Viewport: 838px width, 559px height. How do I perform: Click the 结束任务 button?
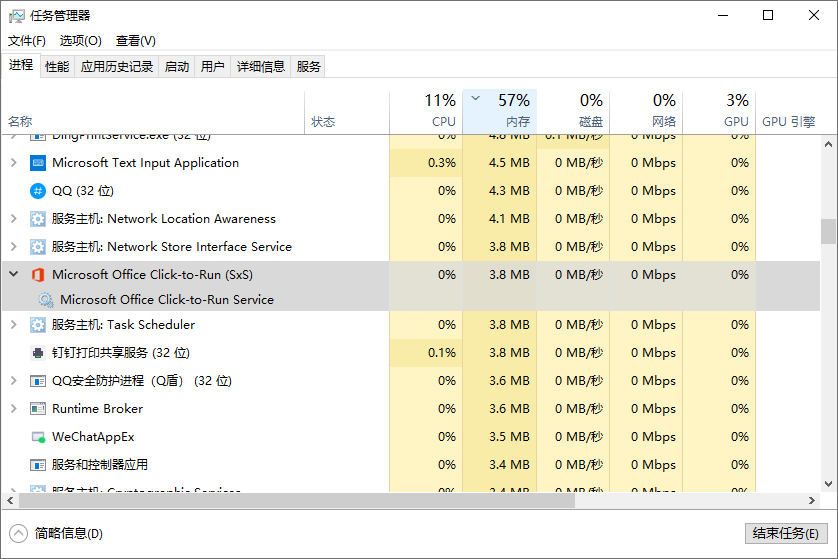pos(786,533)
